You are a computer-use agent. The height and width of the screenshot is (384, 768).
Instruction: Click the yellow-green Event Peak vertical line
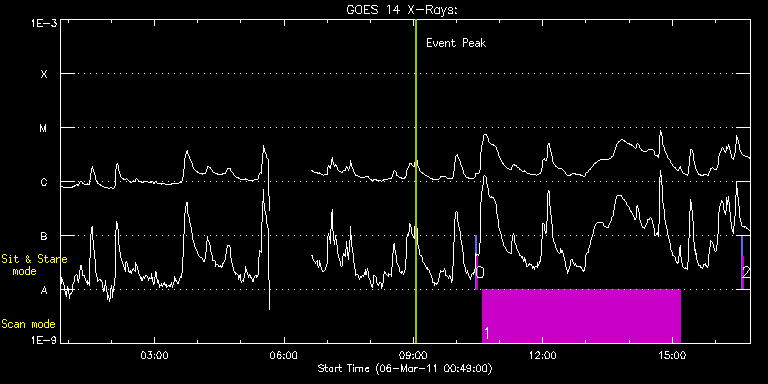click(415, 181)
